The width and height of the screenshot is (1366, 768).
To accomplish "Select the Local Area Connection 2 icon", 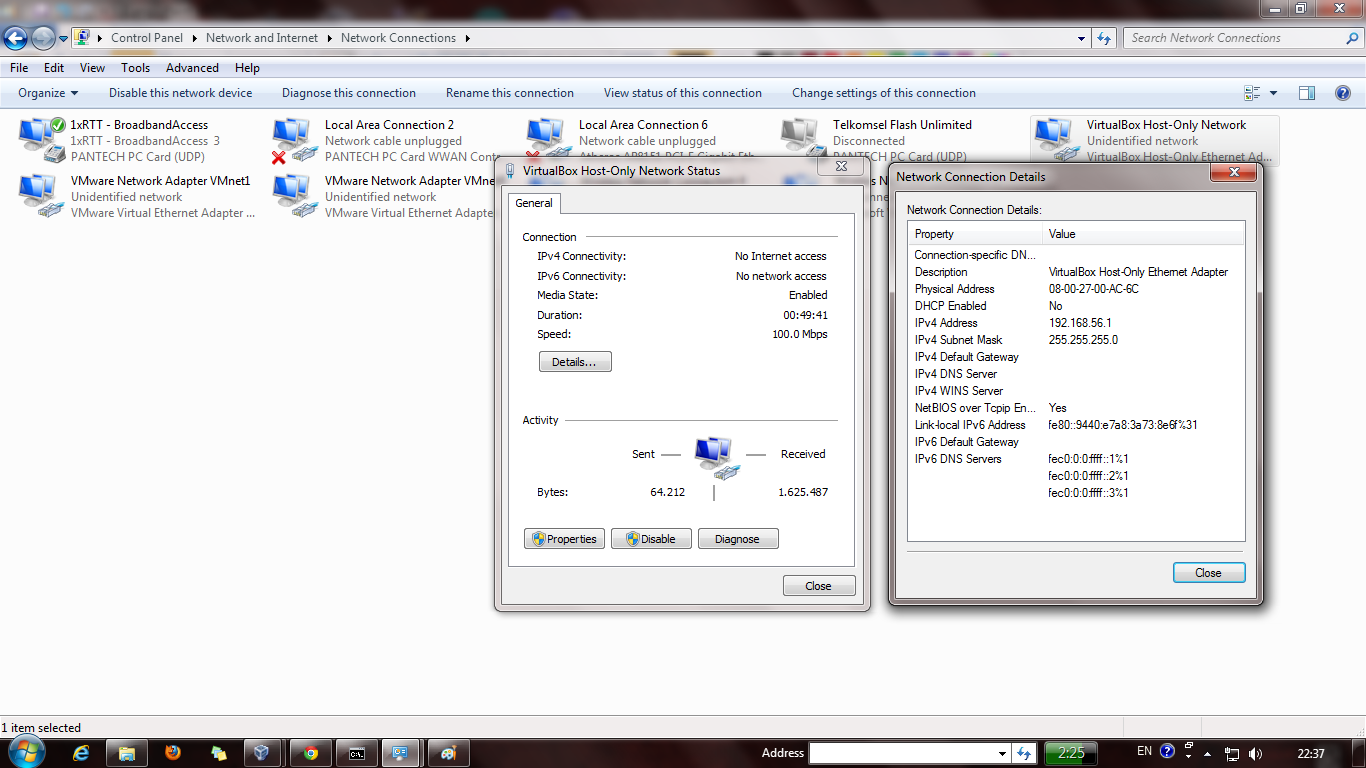I will pos(296,140).
